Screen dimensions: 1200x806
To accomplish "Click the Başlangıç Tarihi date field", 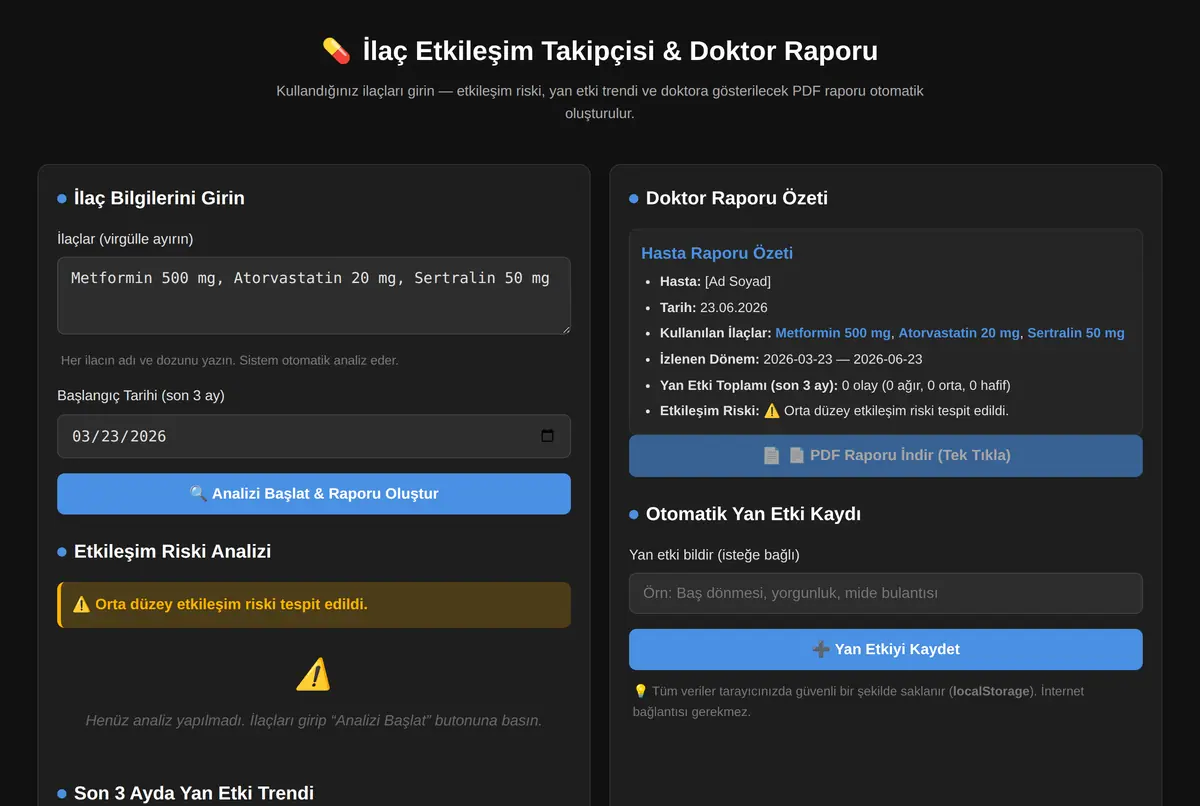I will tap(314, 436).
